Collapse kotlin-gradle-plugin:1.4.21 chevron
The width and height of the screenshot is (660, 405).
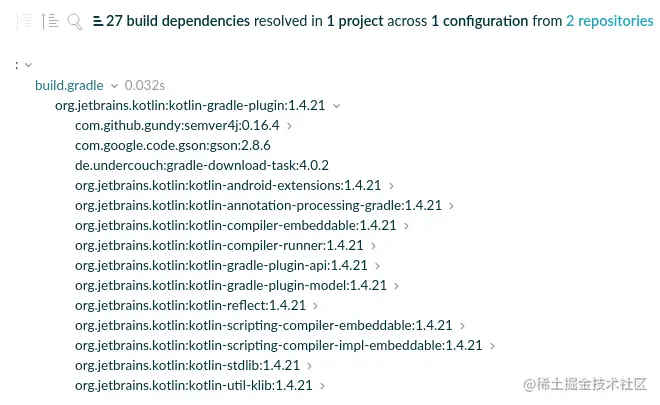point(336,105)
